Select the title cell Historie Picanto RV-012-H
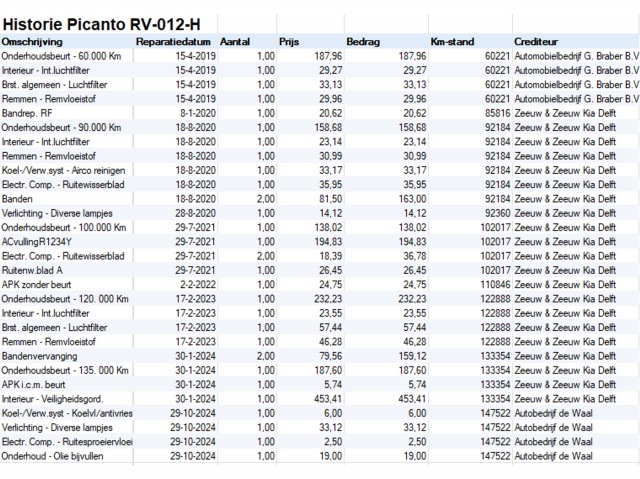 pyautogui.click(x=107, y=21)
